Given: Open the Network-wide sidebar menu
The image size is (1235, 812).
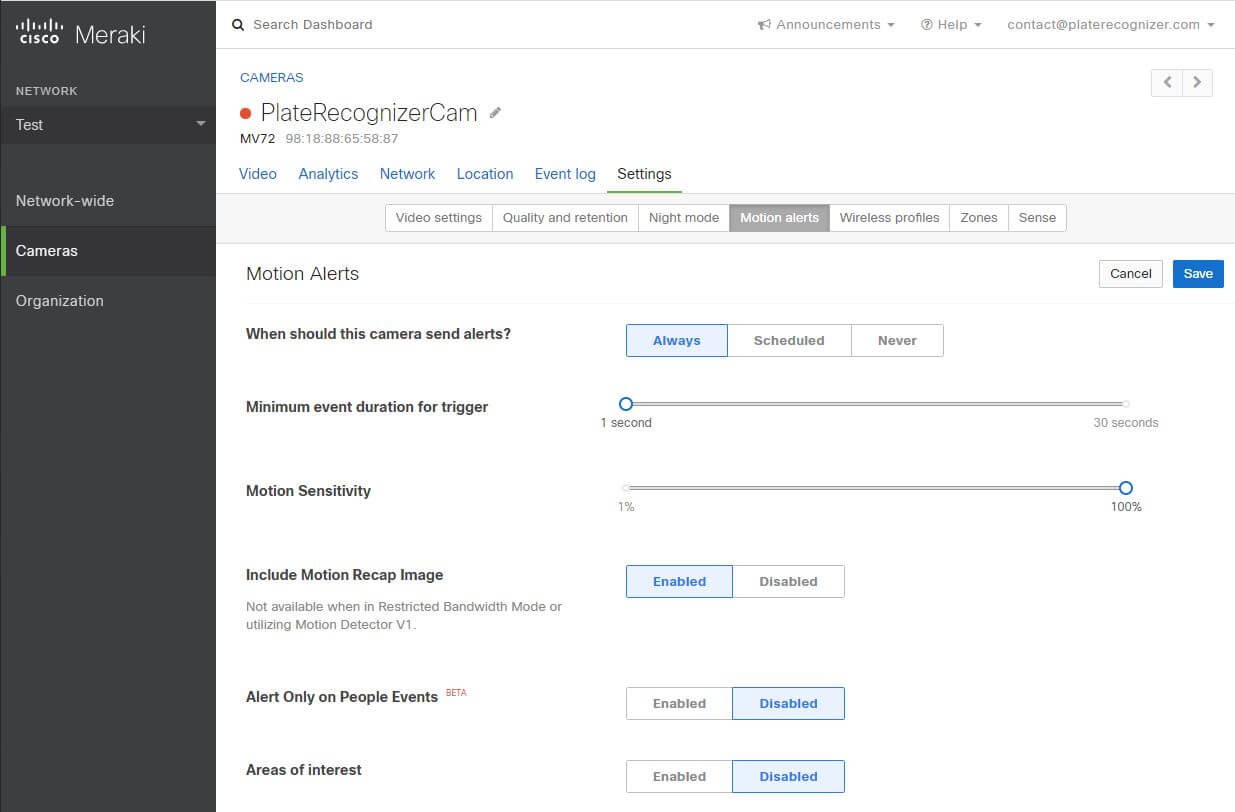Looking at the screenshot, I should [x=108, y=201].
